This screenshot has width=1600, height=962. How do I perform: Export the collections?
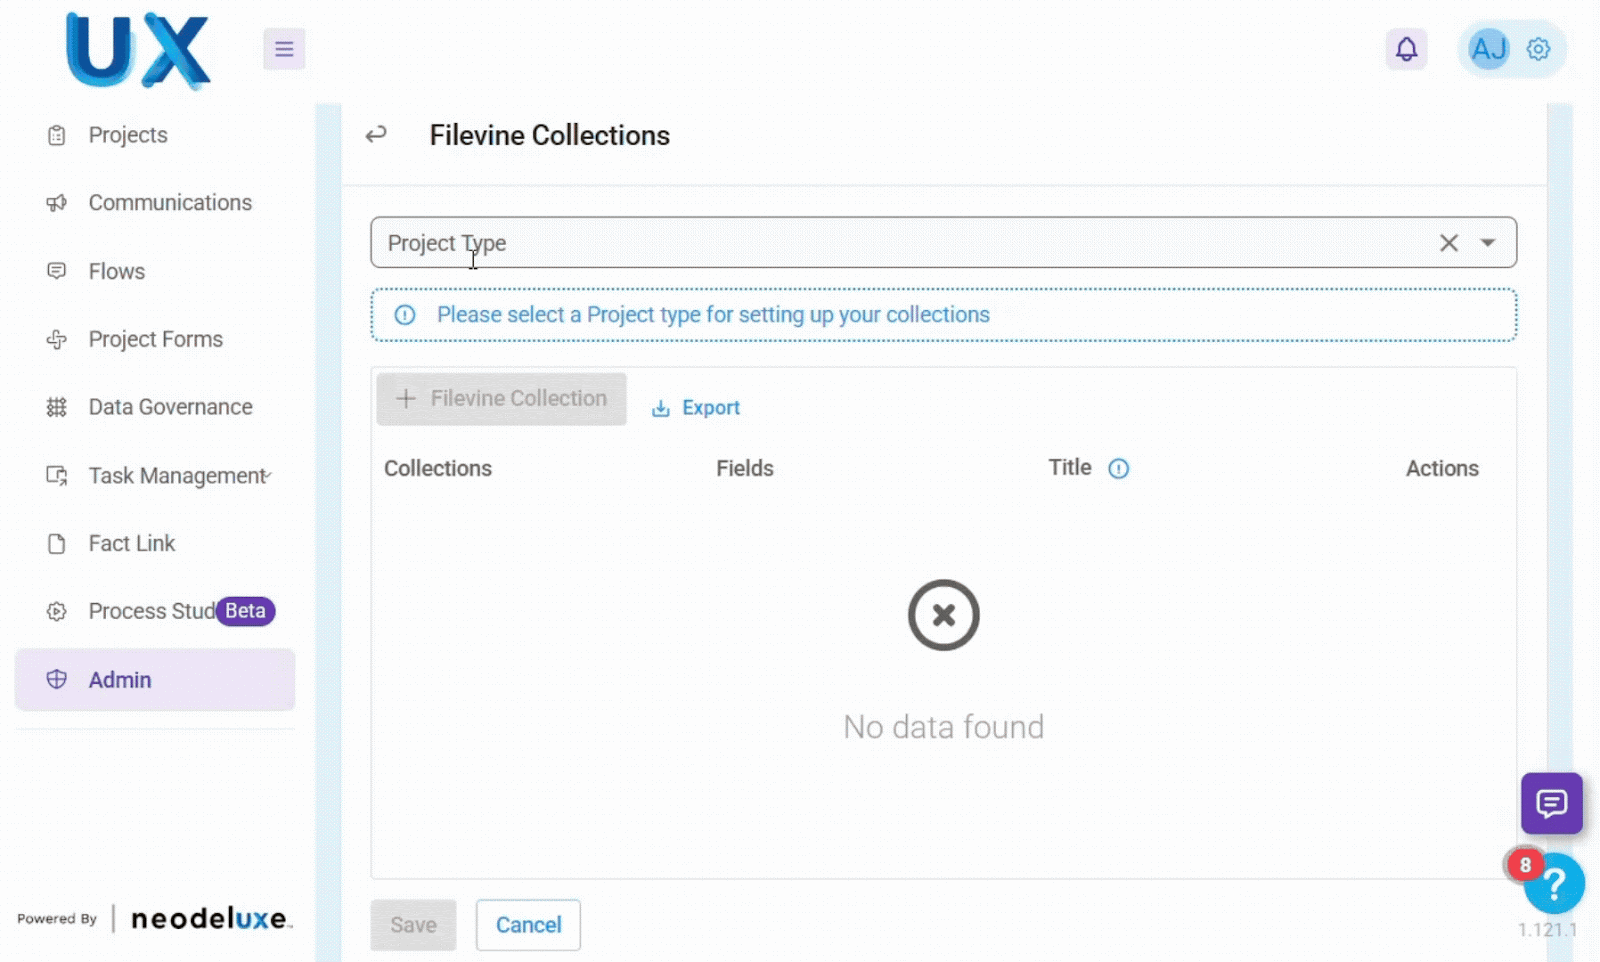(x=696, y=408)
